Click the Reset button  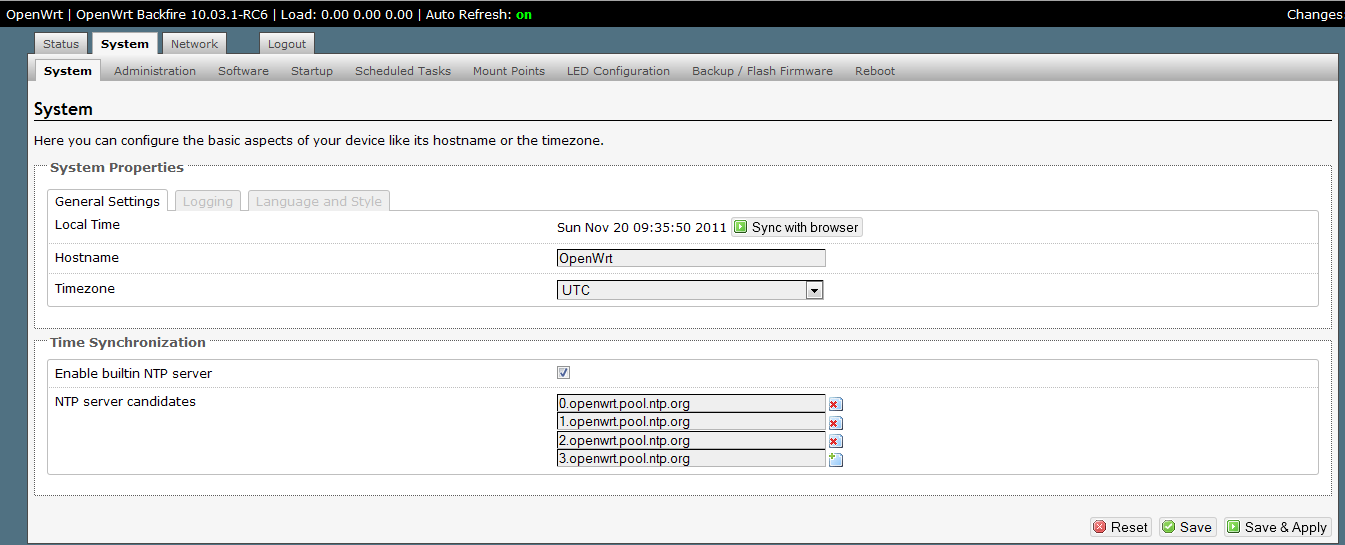coord(1120,527)
